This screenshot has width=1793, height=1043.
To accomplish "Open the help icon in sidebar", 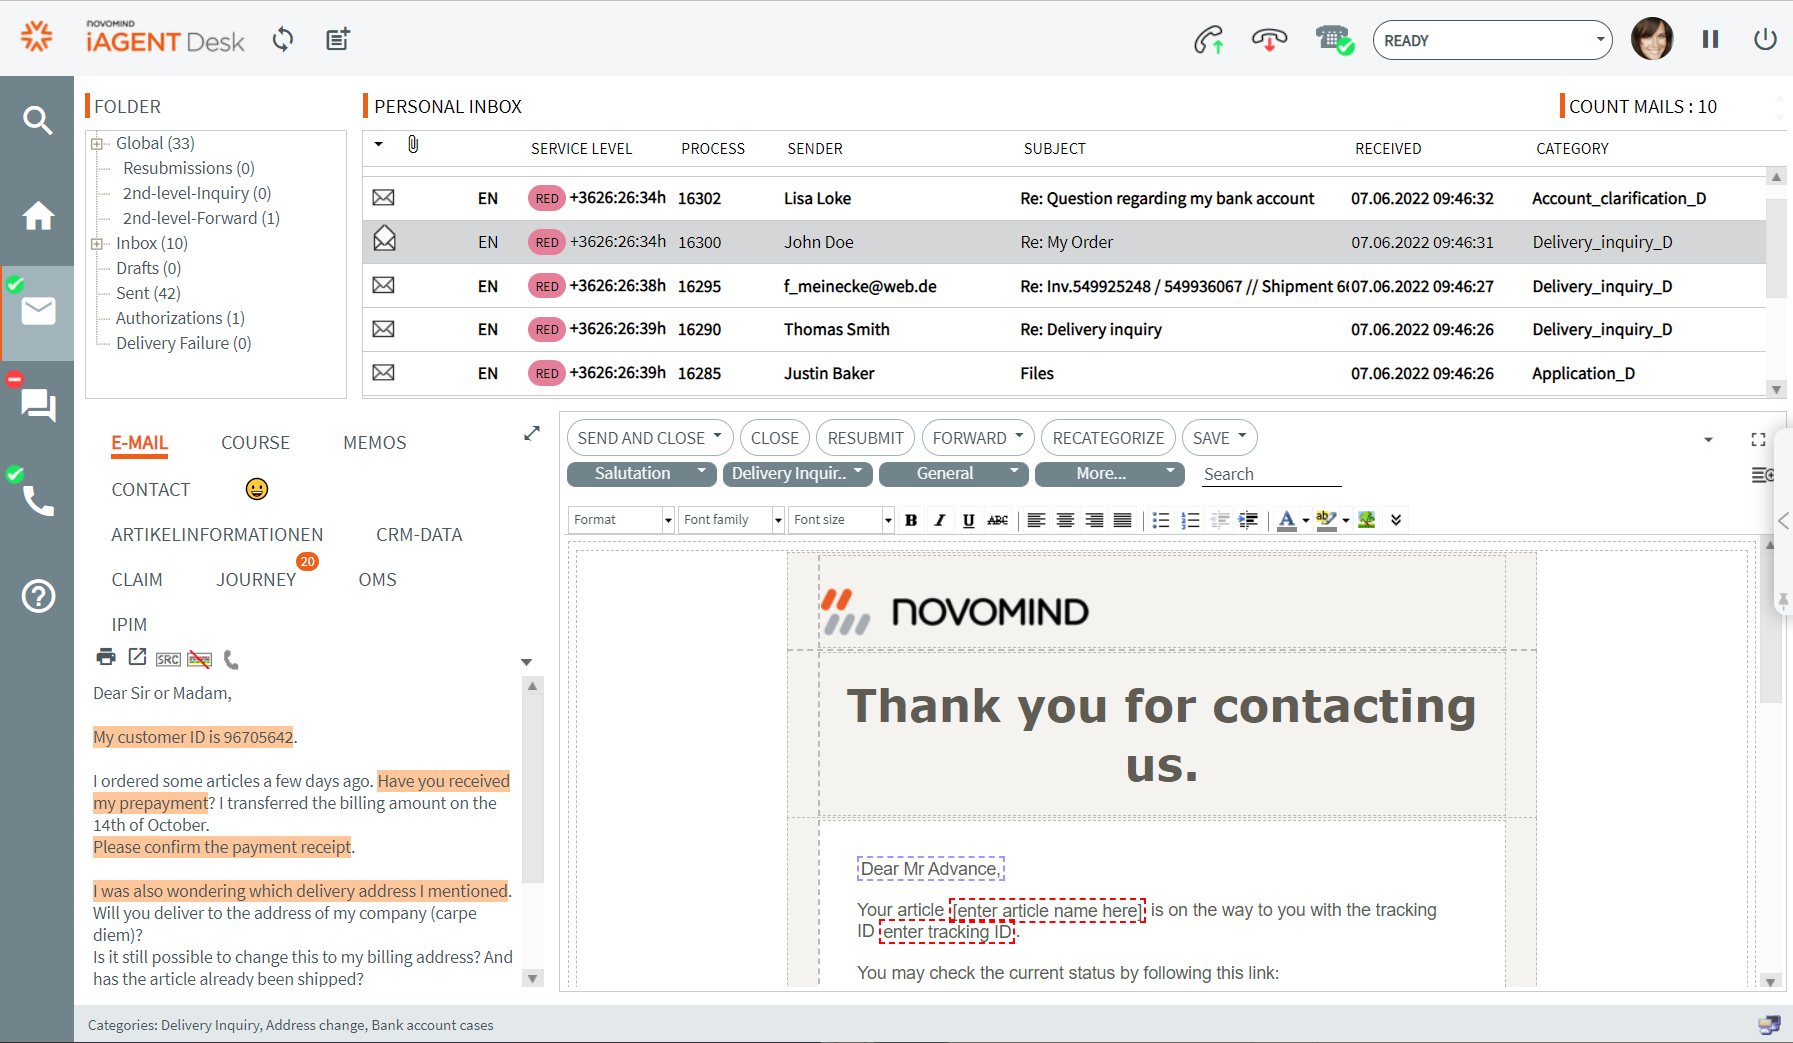I will point(38,596).
